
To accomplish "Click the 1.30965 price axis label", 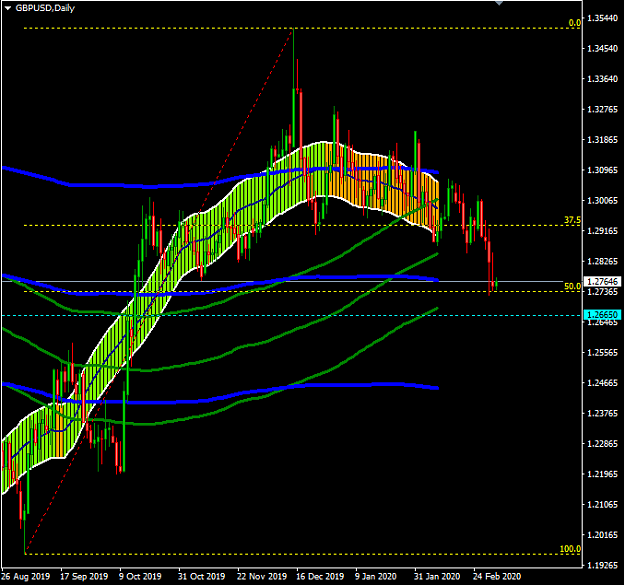I will pos(603,170).
